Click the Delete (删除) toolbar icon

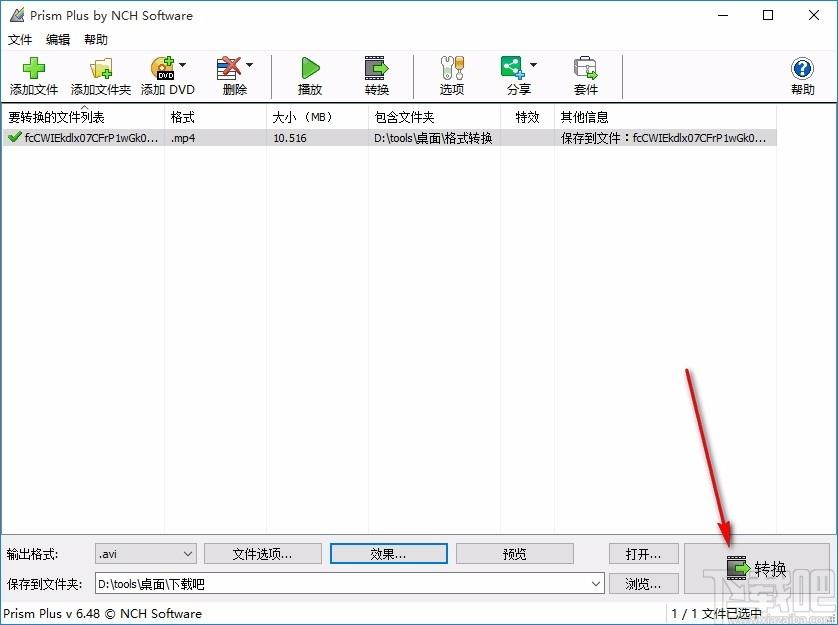click(229, 68)
